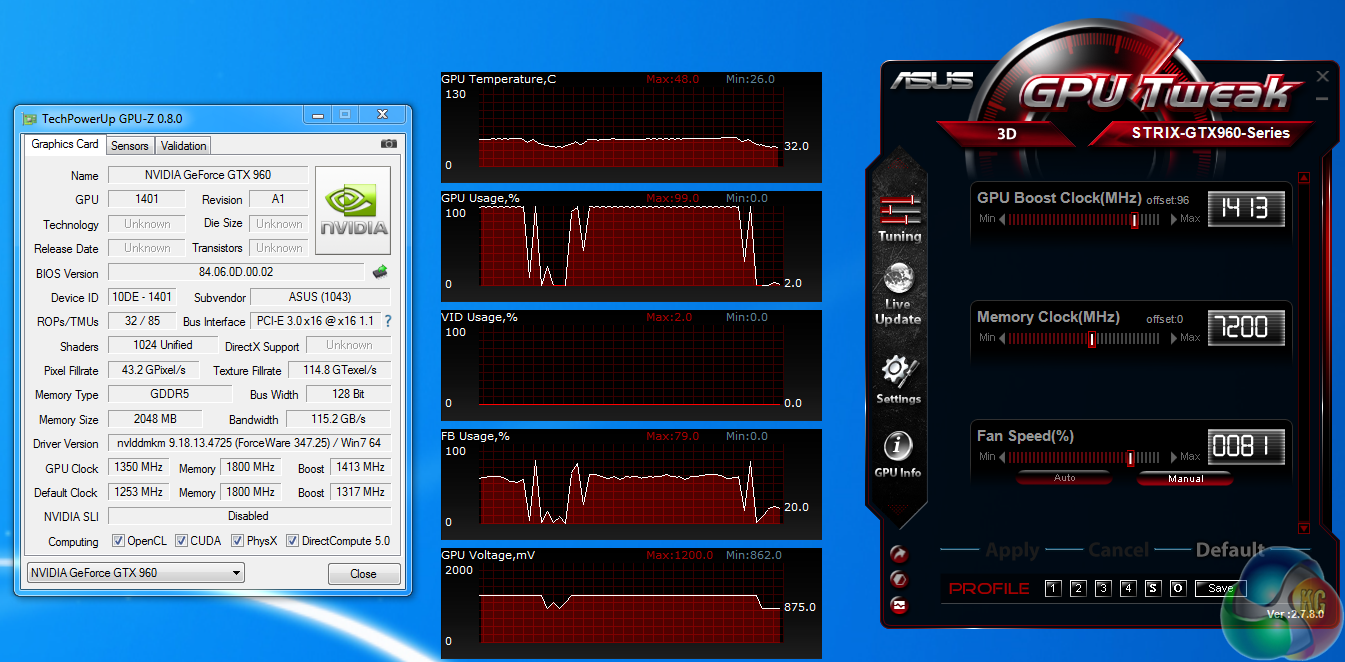Screen dimensions: 1345x662
Task: Click Memory Clock Min arrow
Action: click(1002, 338)
